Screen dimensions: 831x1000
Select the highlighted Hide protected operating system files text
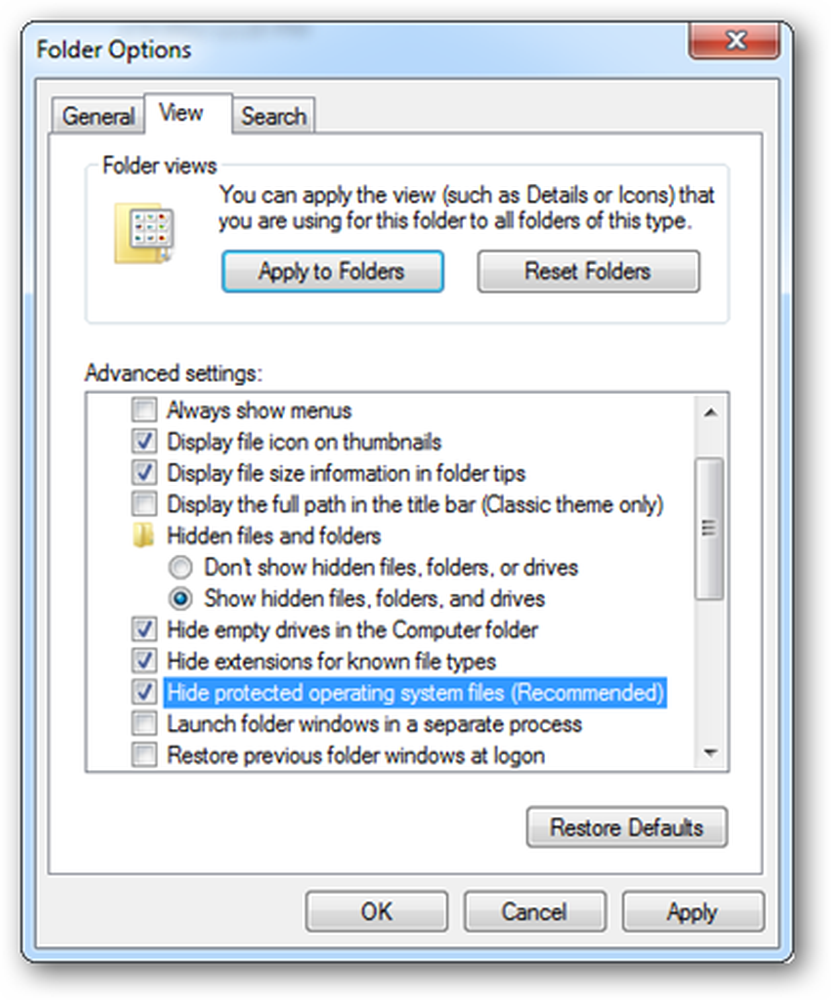(x=415, y=693)
